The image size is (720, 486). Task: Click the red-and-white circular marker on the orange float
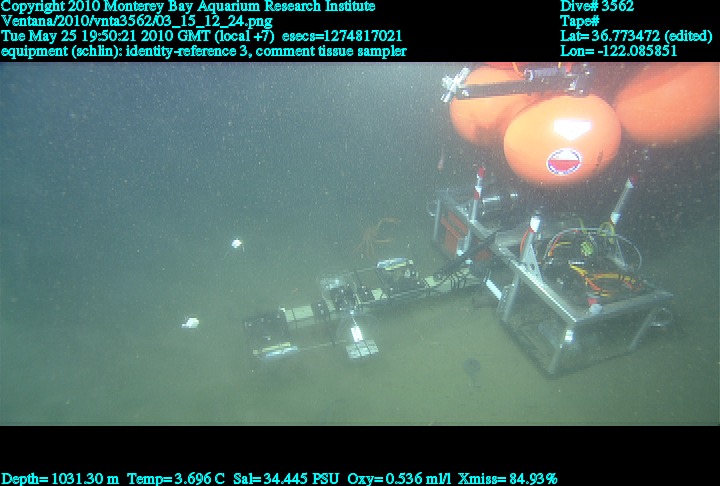click(x=564, y=161)
